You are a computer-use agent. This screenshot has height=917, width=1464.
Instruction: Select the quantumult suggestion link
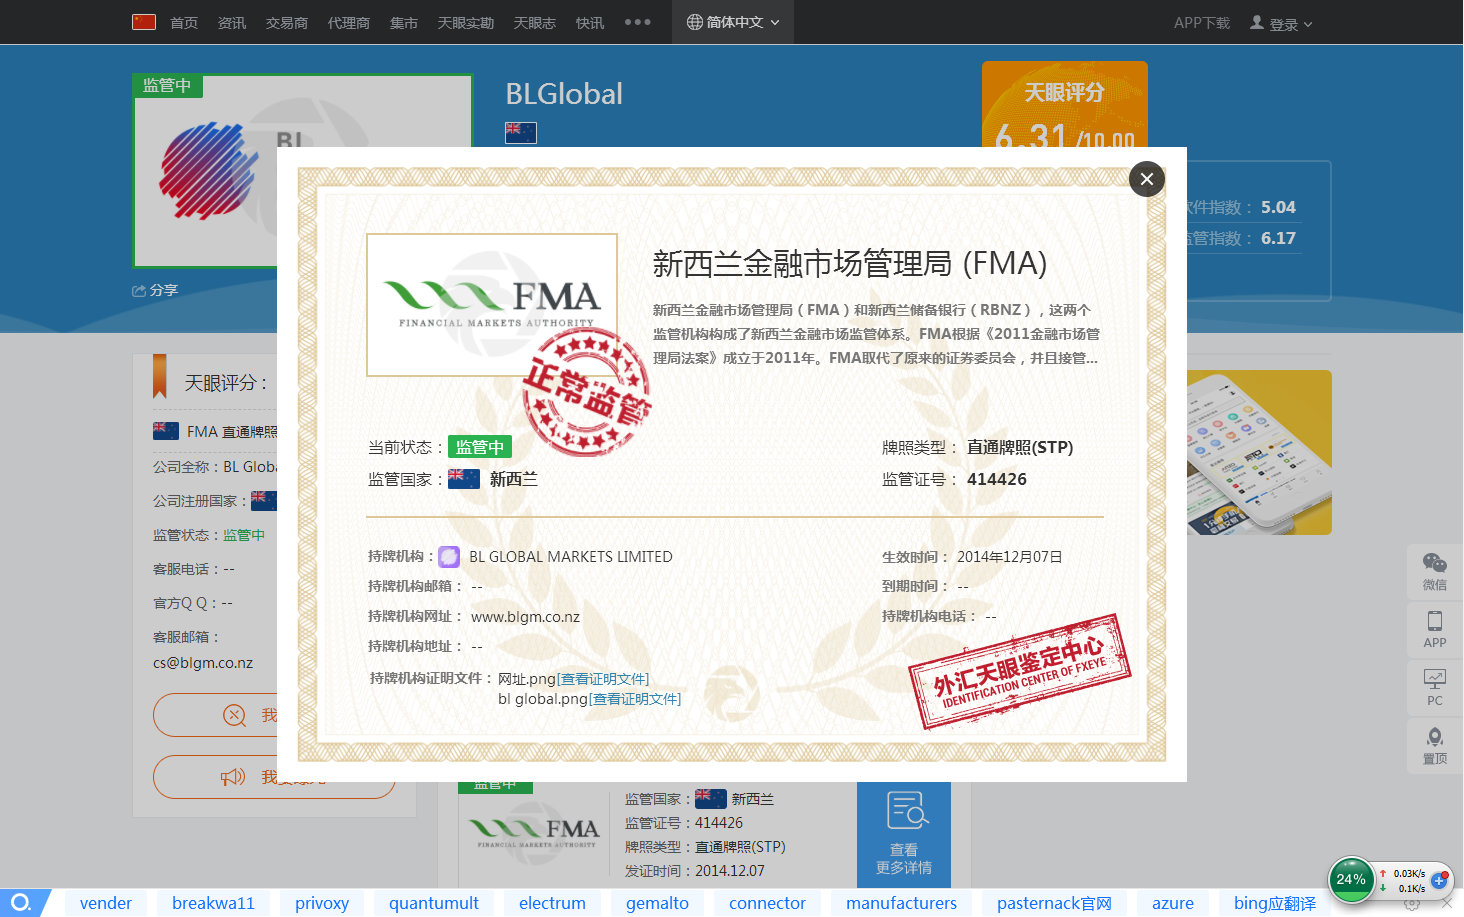[x=434, y=903]
